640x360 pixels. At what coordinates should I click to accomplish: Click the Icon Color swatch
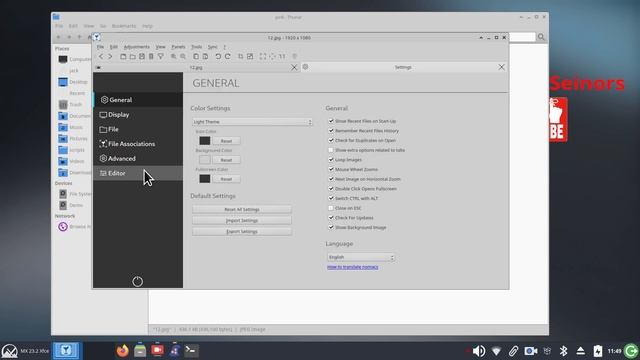(x=205, y=141)
